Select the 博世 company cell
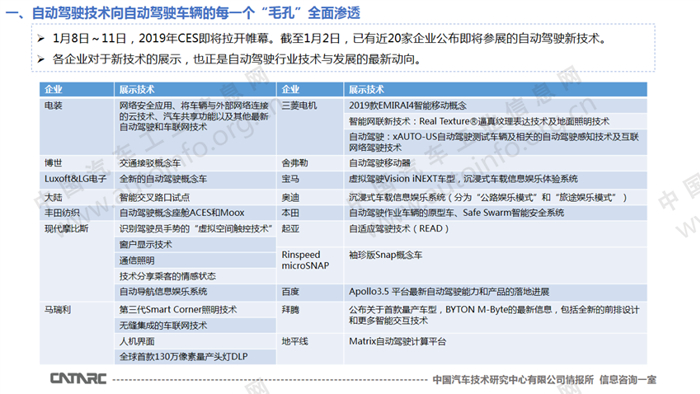This screenshot has width=700, height=394. tap(77, 163)
